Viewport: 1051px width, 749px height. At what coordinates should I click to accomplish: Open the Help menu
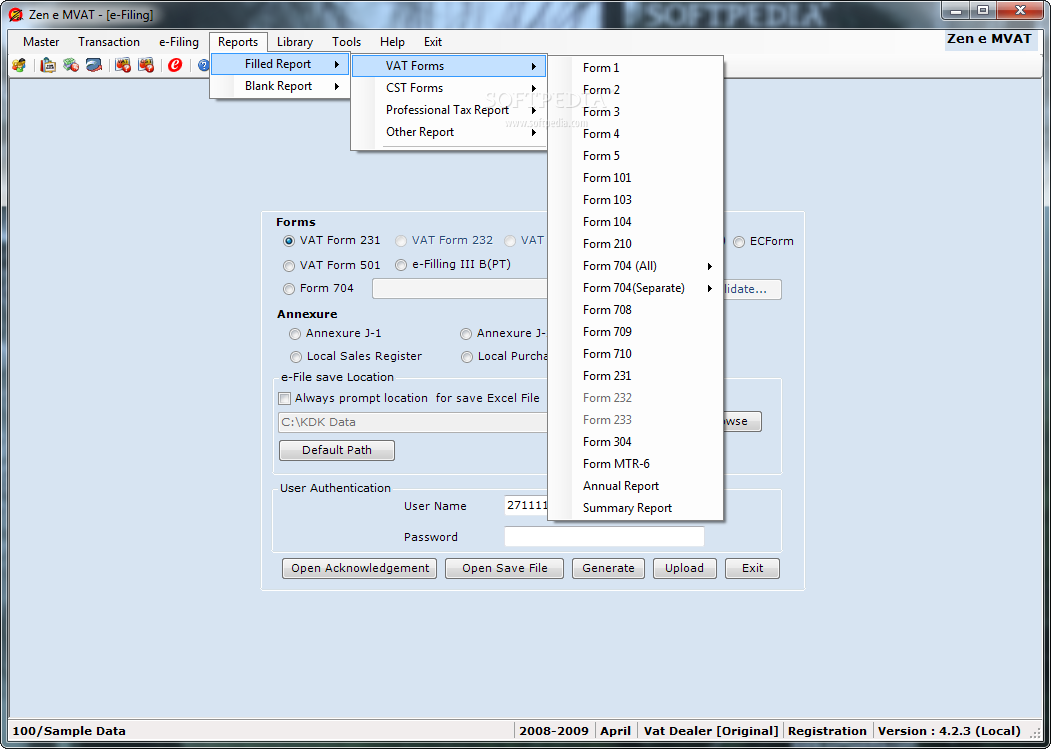pyautogui.click(x=392, y=42)
